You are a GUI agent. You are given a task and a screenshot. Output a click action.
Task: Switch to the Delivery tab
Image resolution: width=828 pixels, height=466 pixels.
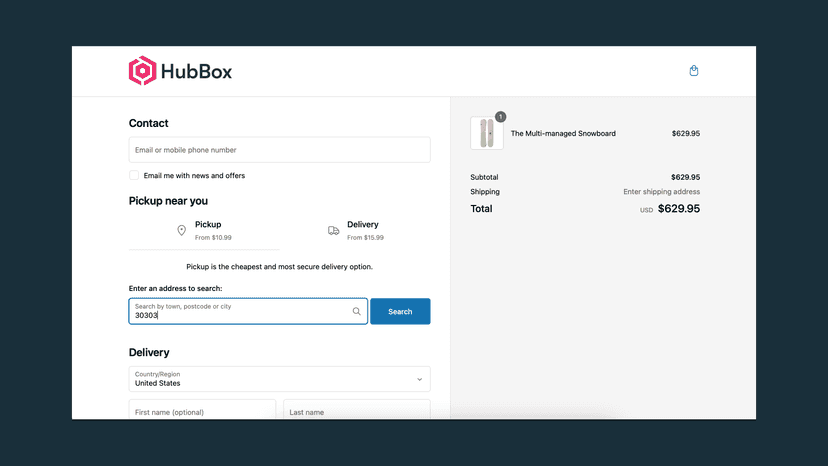coord(355,231)
